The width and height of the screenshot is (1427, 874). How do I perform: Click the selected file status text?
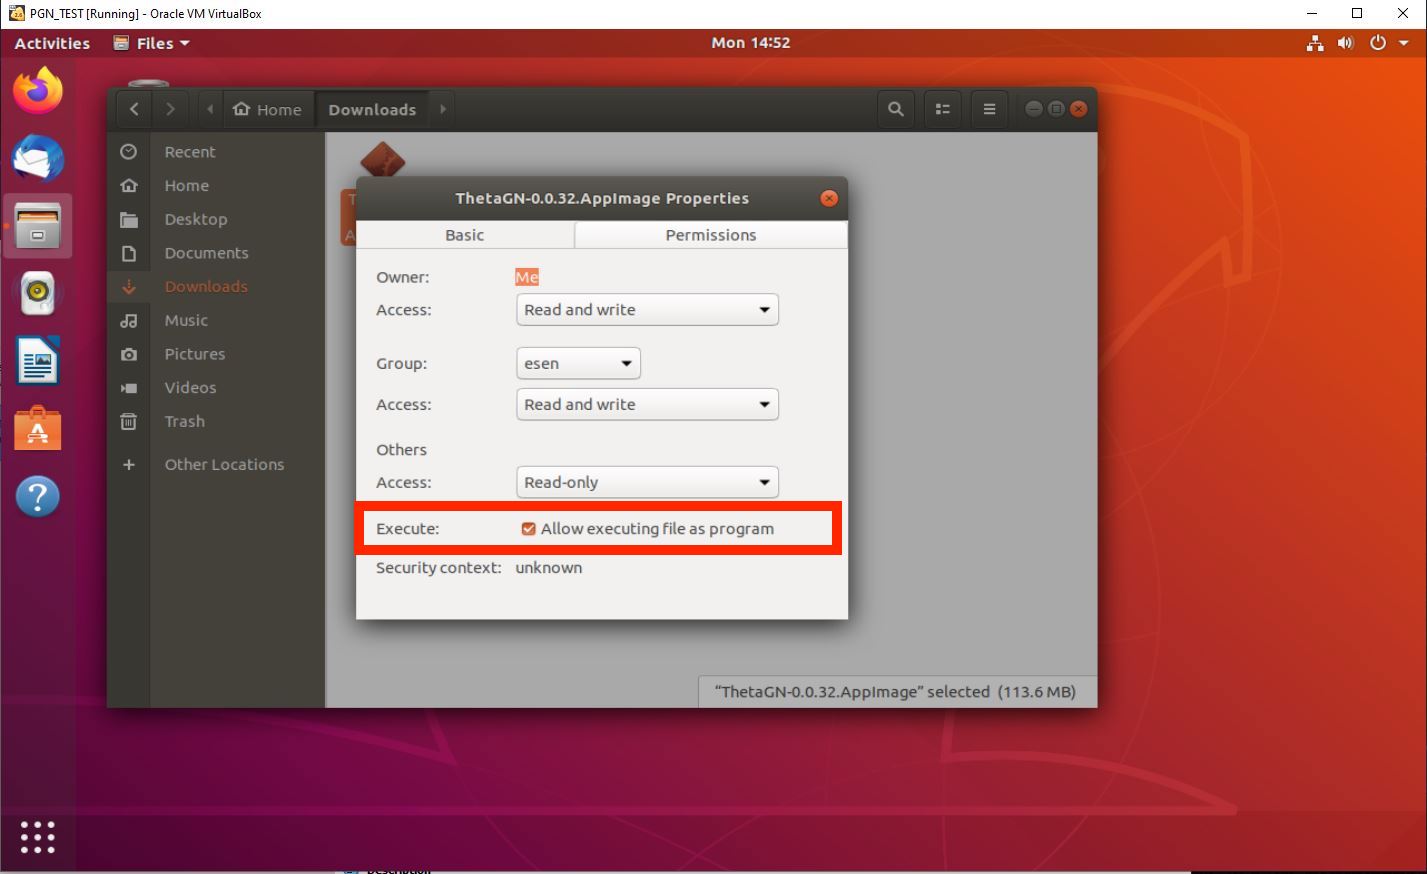[x=895, y=692]
